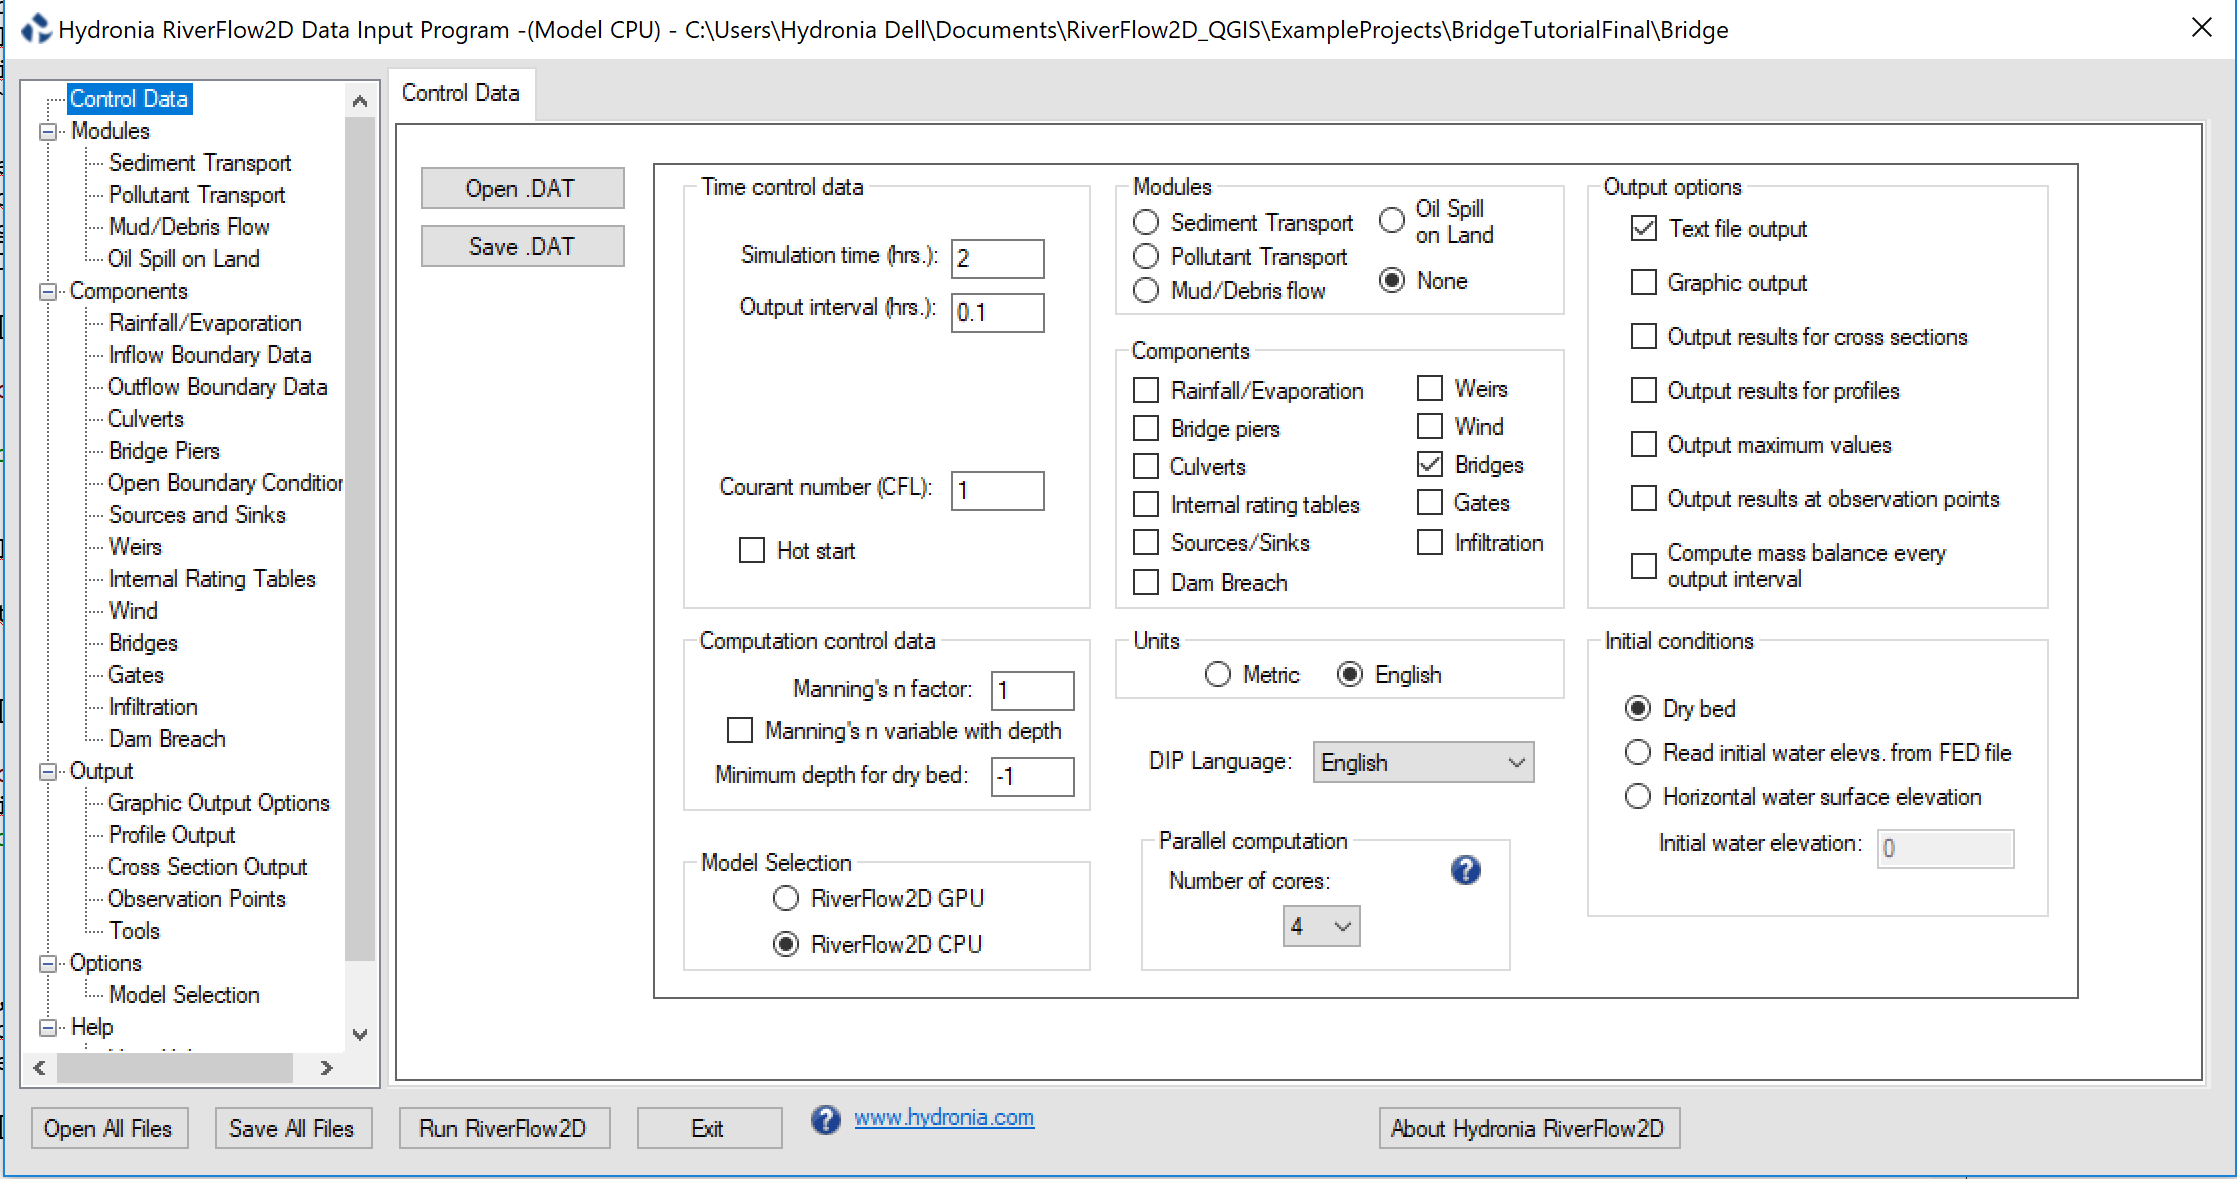The width and height of the screenshot is (2237, 1179).
Task: Click the tree's vertical scrollbar thumb
Action: coord(360,538)
